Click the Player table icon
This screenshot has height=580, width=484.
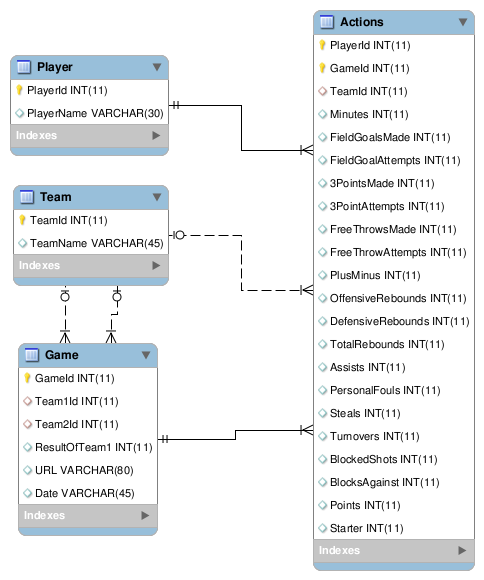24,67
